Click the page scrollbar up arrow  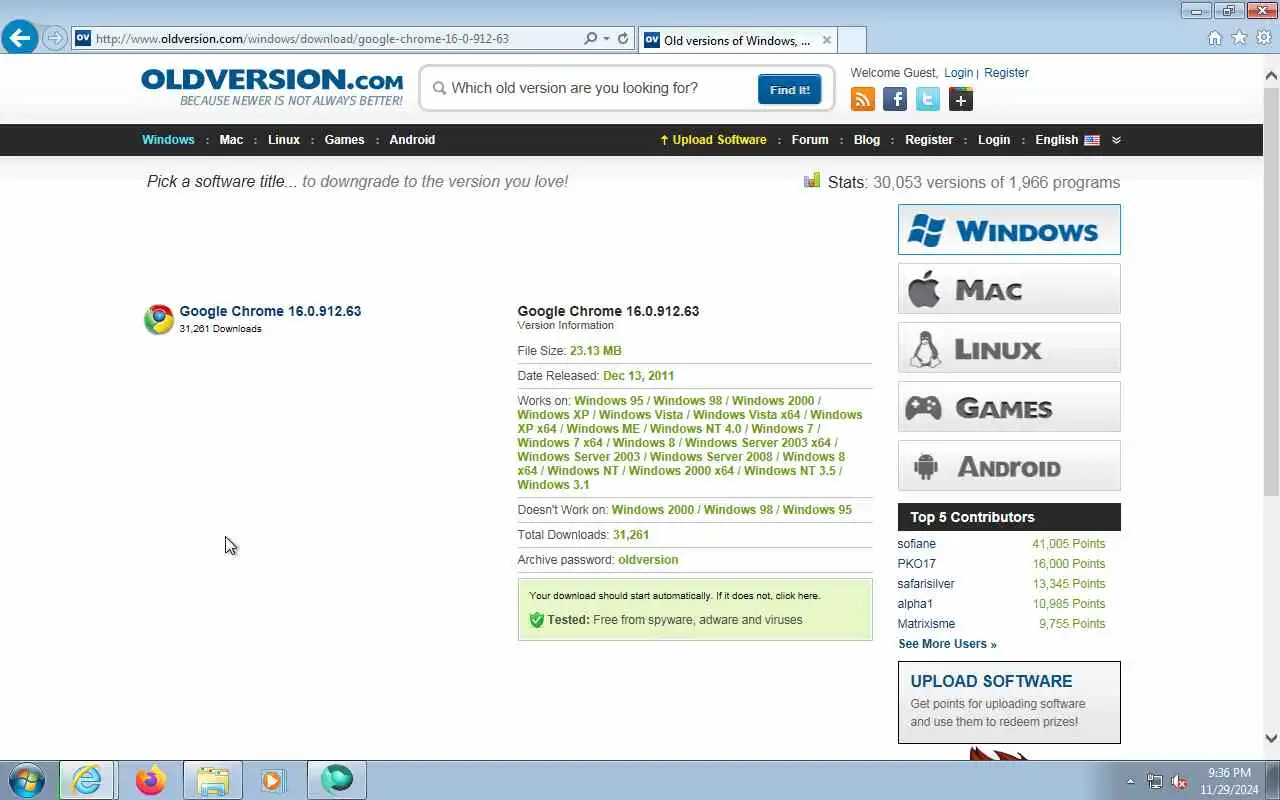click(x=1271, y=75)
